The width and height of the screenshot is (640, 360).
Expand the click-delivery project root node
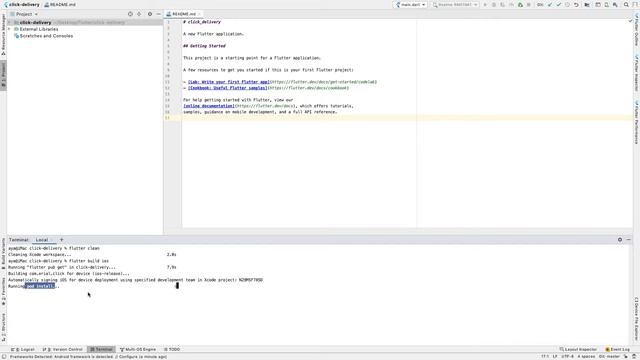[x=10, y=22]
